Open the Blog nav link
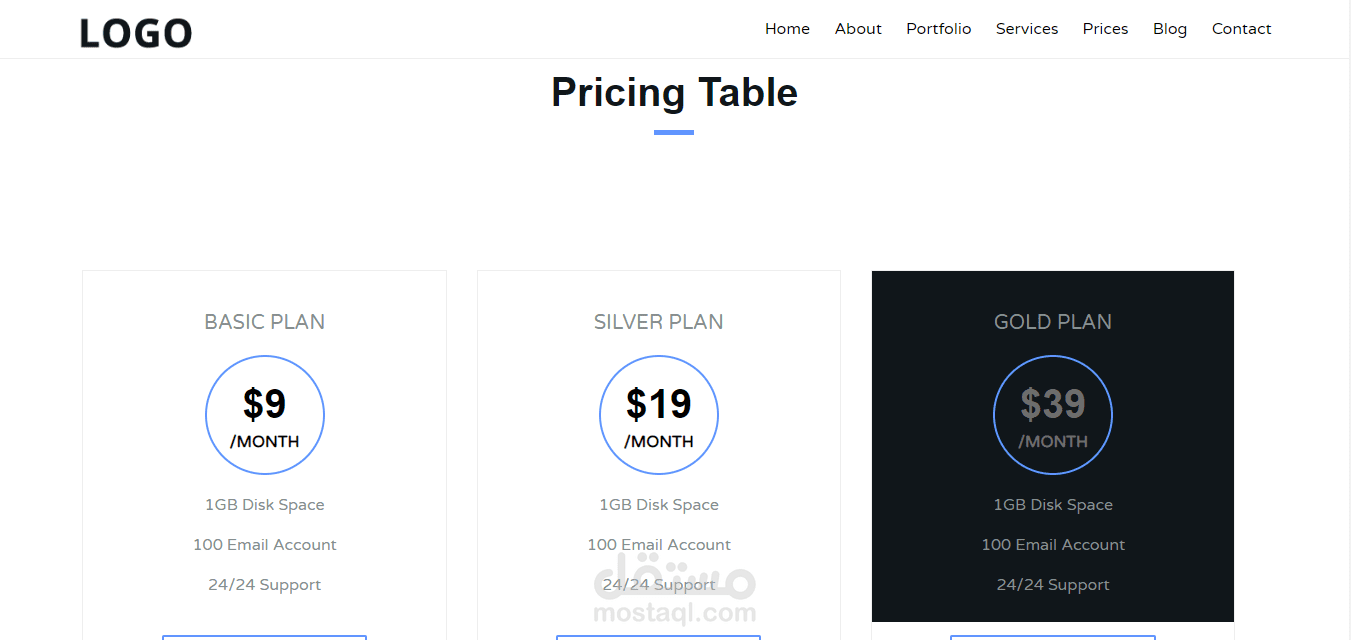Image resolution: width=1351 pixels, height=640 pixels. (1169, 29)
